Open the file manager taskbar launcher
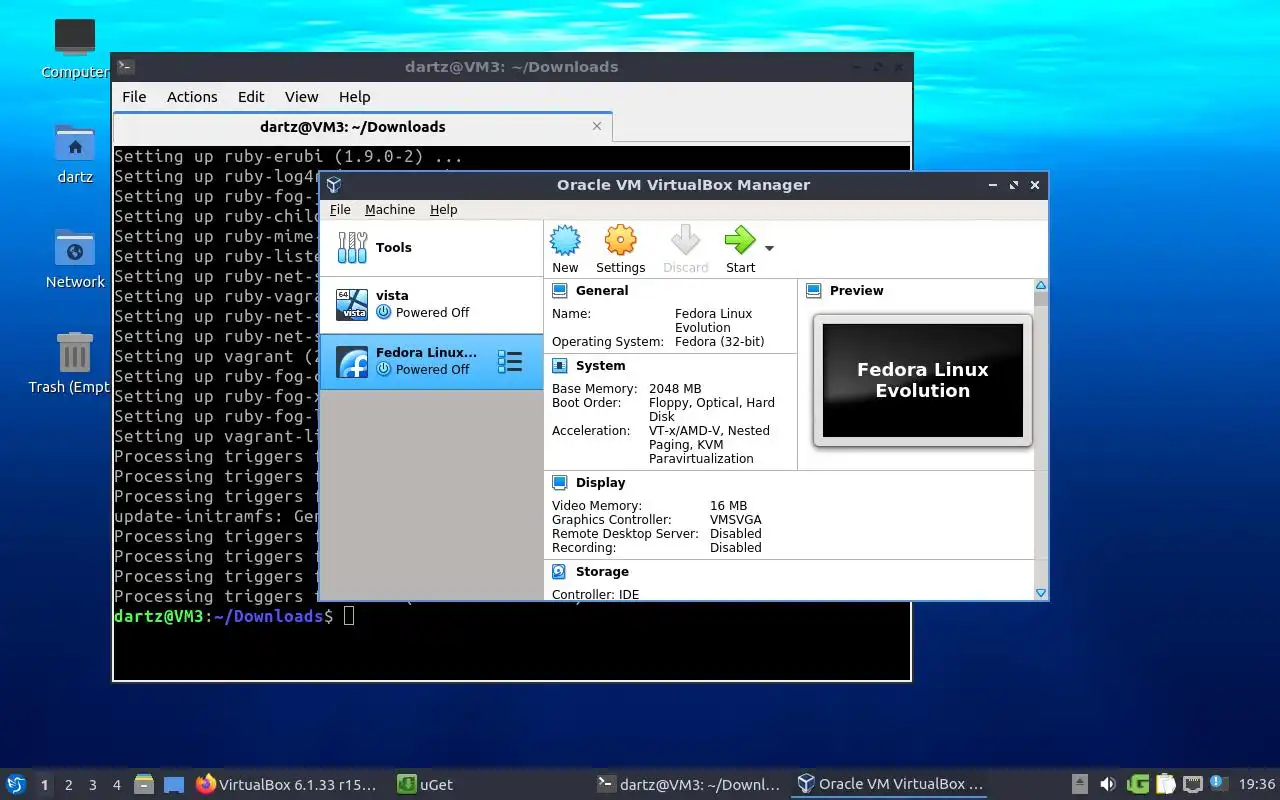Image resolution: width=1280 pixels, height=800 pixels. (x=144, y=784)
